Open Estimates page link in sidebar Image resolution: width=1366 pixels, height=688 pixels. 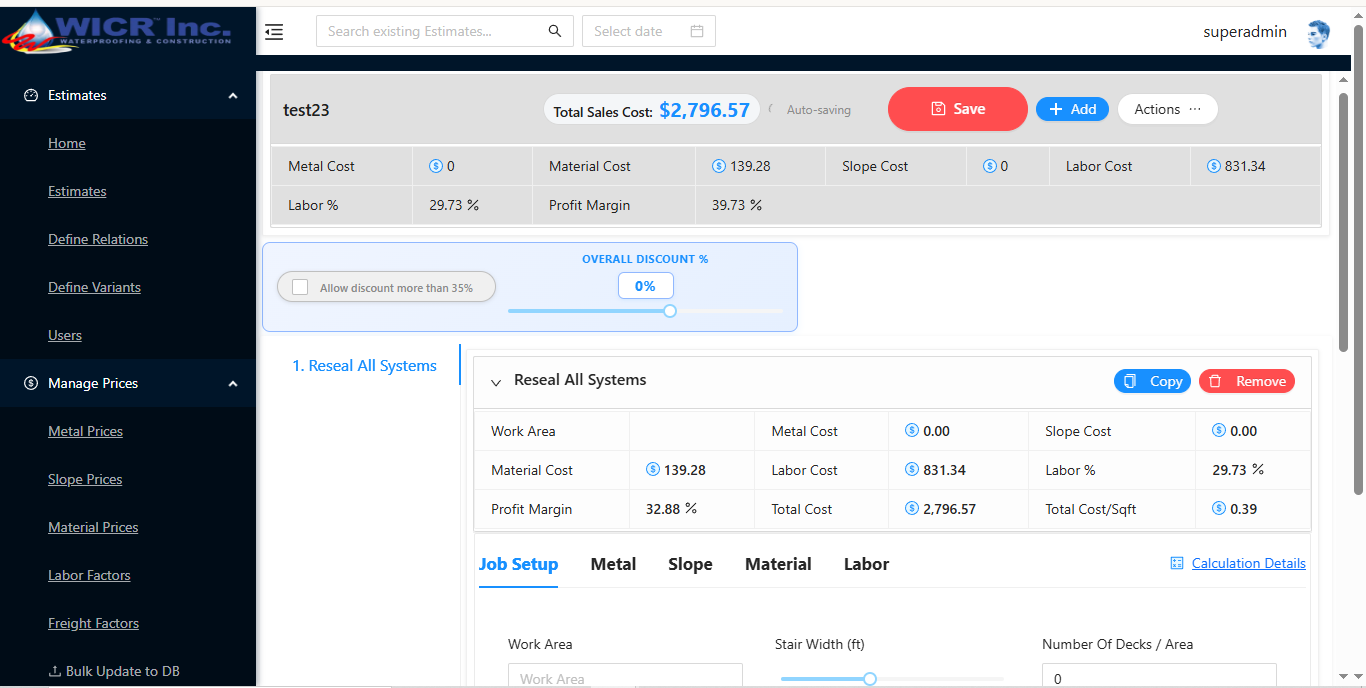click(77, 192)
